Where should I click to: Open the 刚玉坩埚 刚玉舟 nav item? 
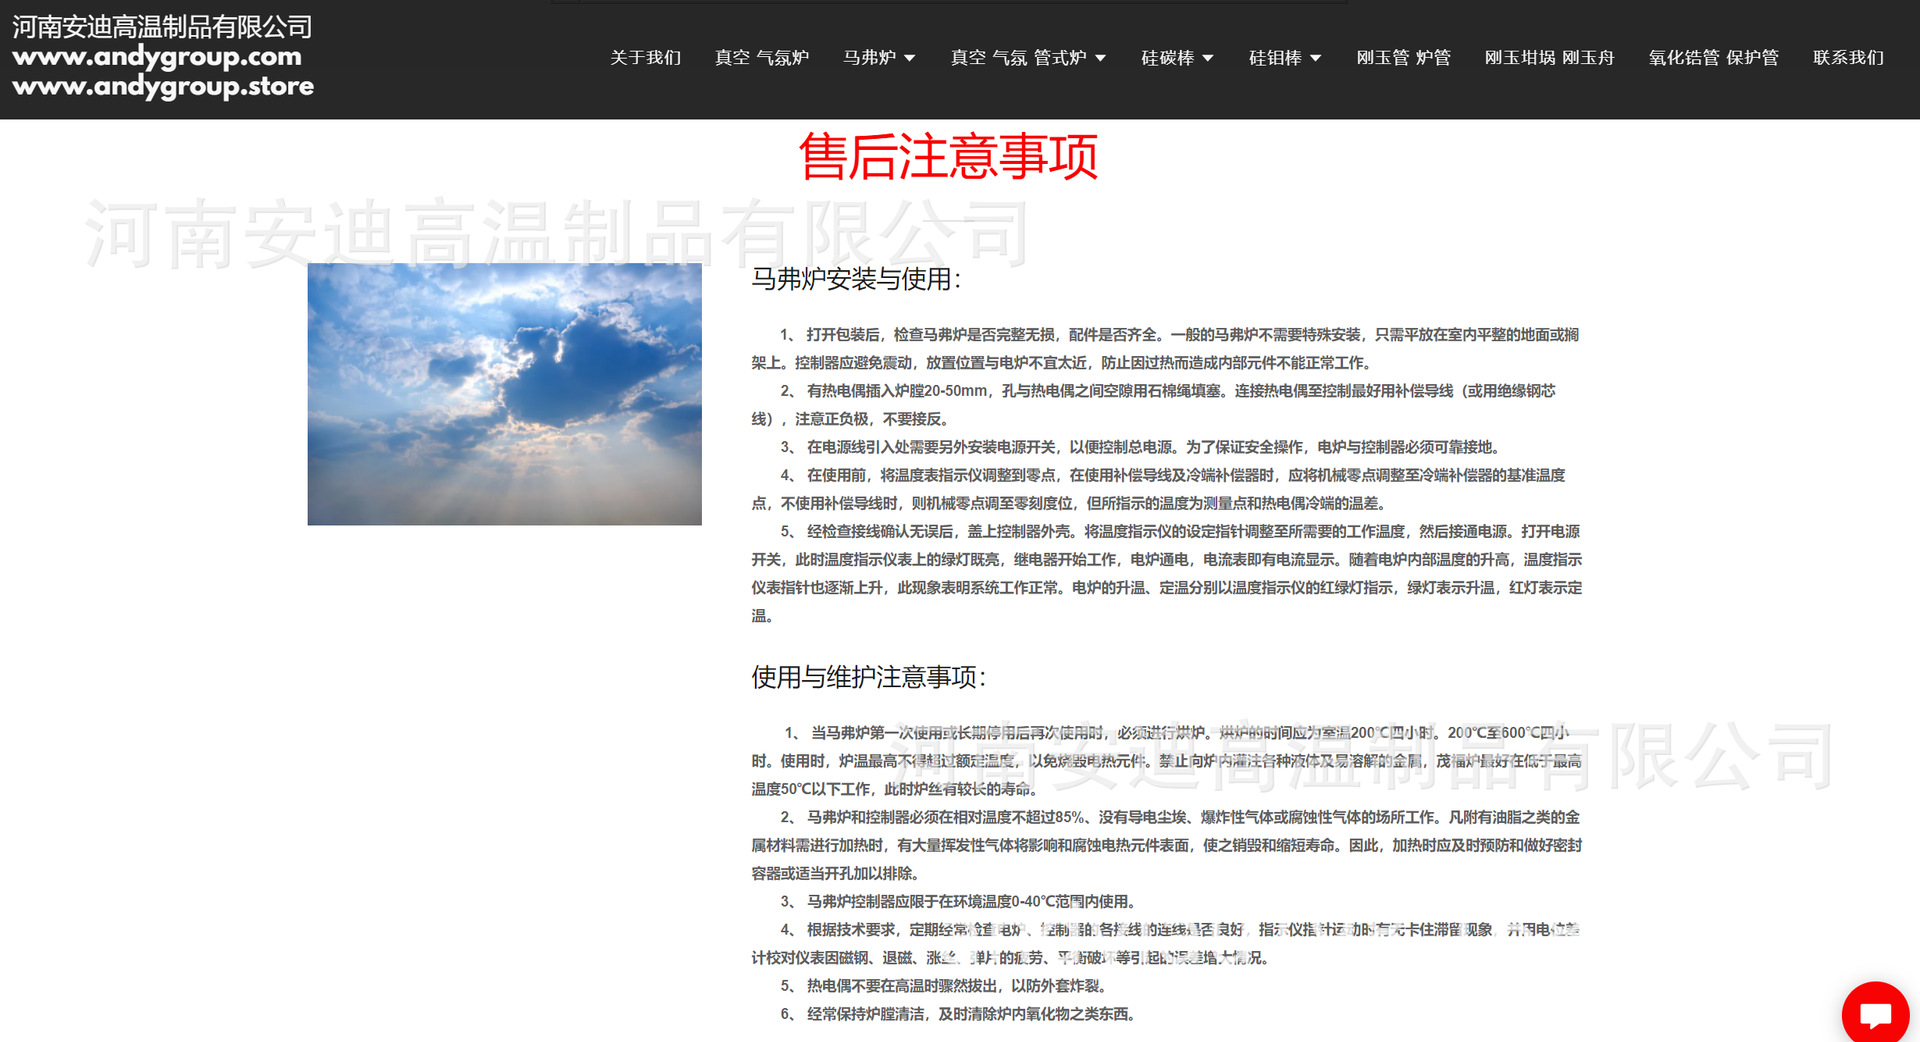coord(1549,58)
